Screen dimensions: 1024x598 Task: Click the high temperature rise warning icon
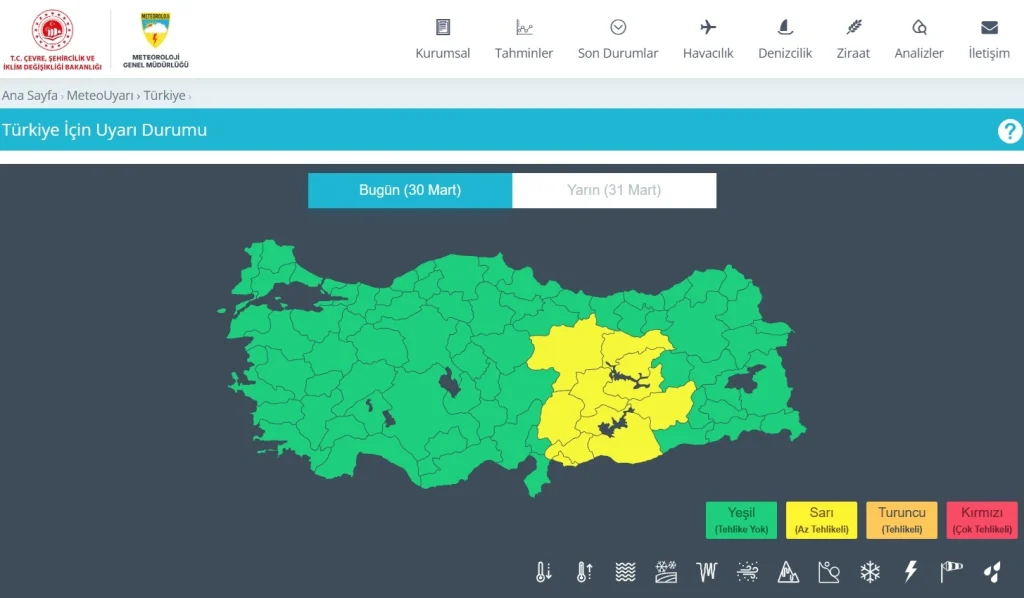[584, 572]
